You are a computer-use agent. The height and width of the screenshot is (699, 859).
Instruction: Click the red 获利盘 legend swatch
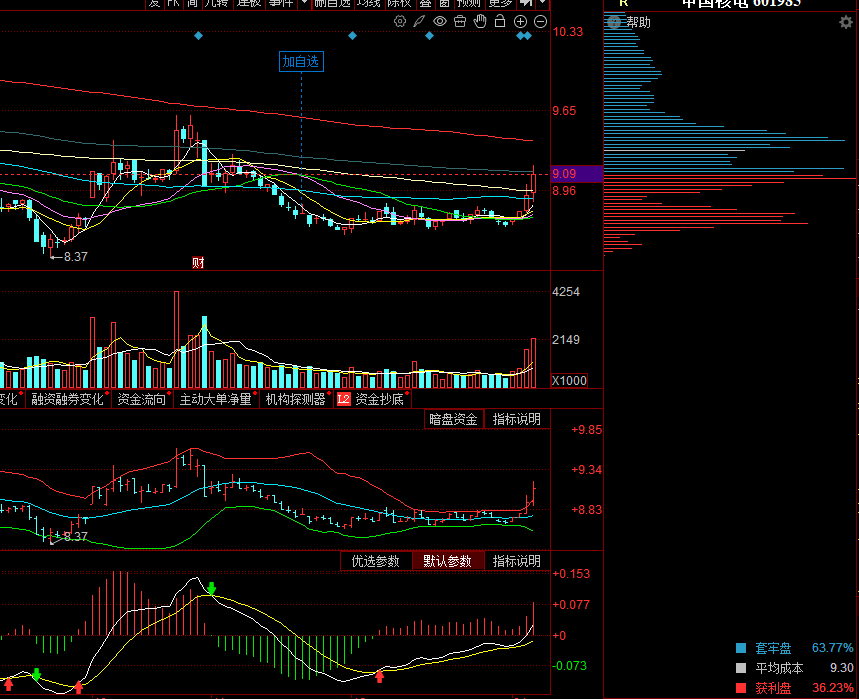741,687
